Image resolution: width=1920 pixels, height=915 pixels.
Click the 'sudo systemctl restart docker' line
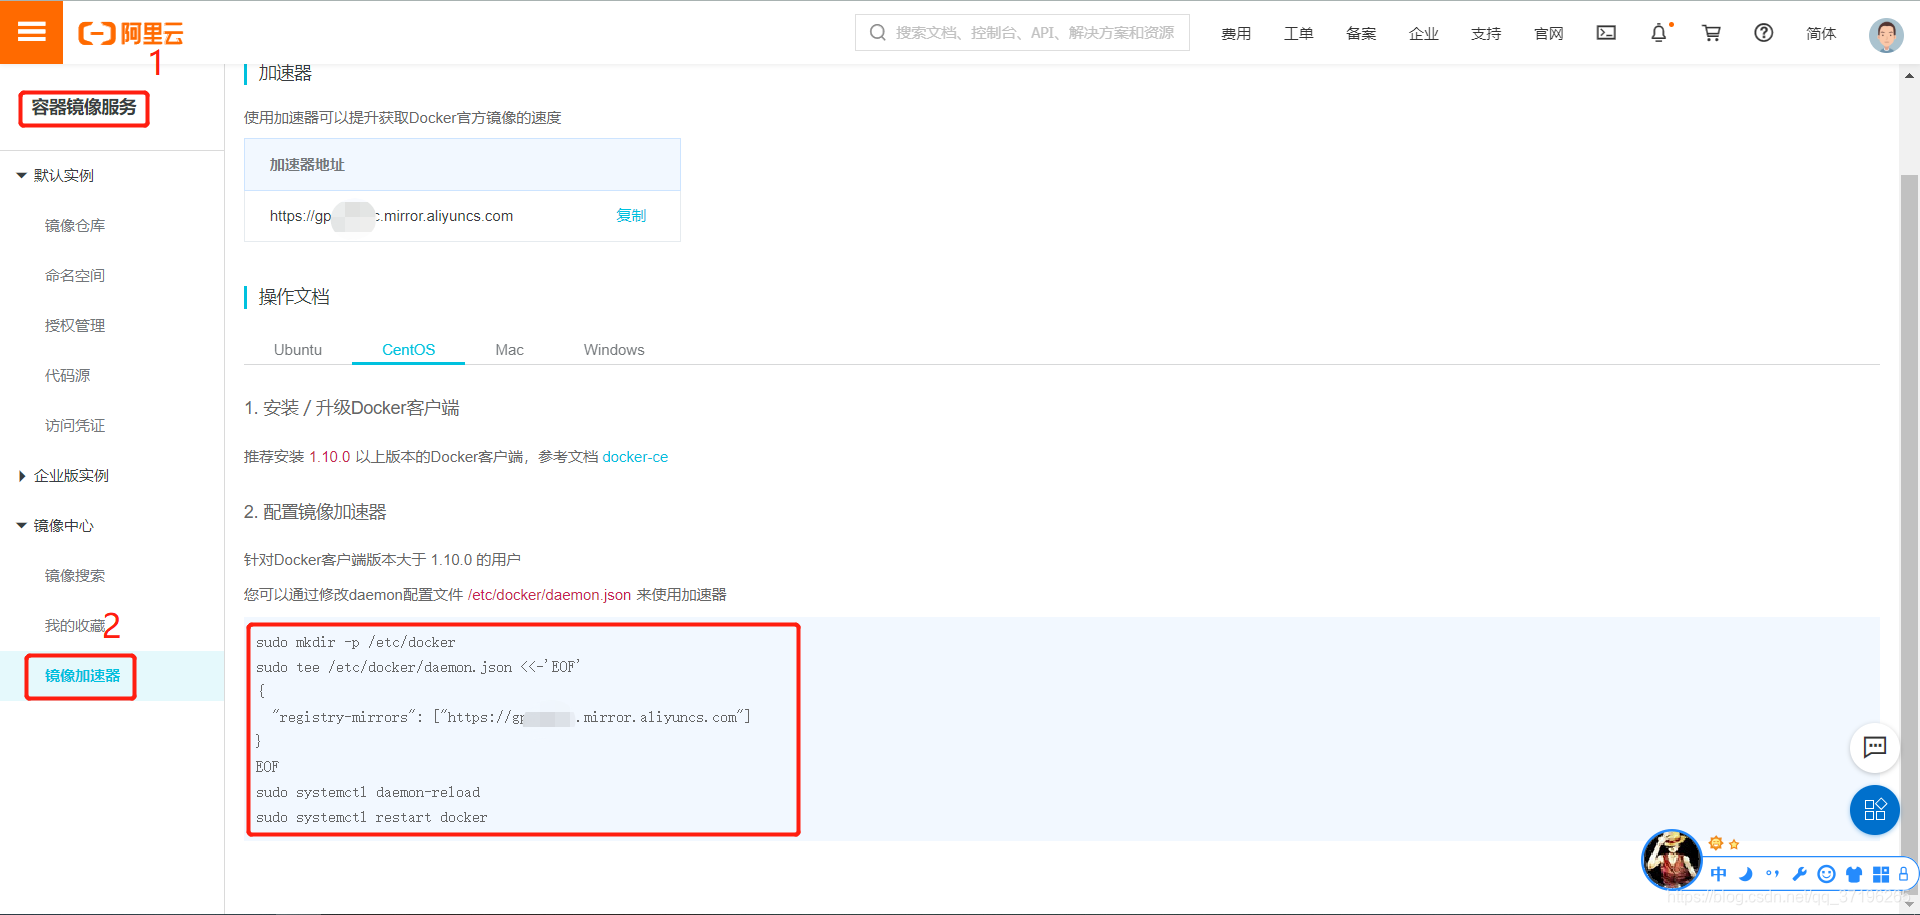tap(372, 817)
